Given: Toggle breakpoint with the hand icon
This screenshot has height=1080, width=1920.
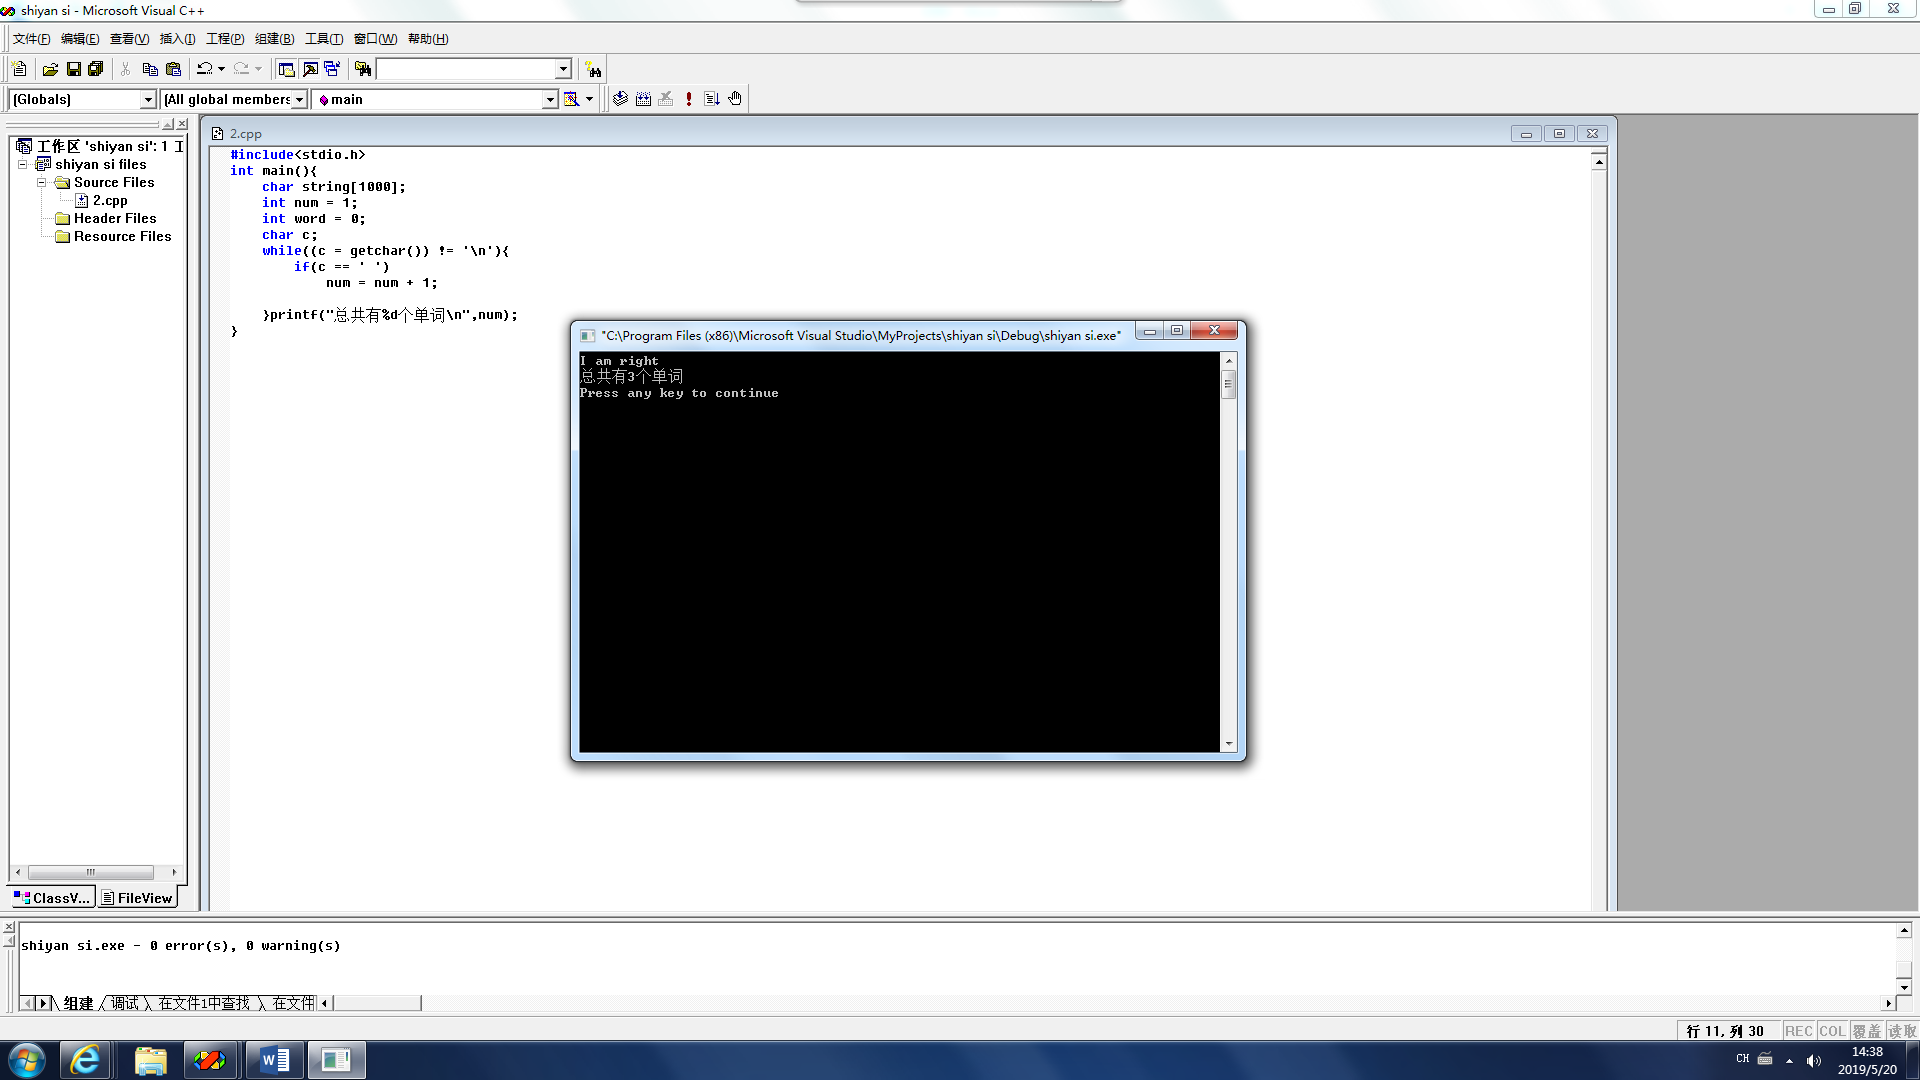Looking at the screenshot, I should click(735, 99).
